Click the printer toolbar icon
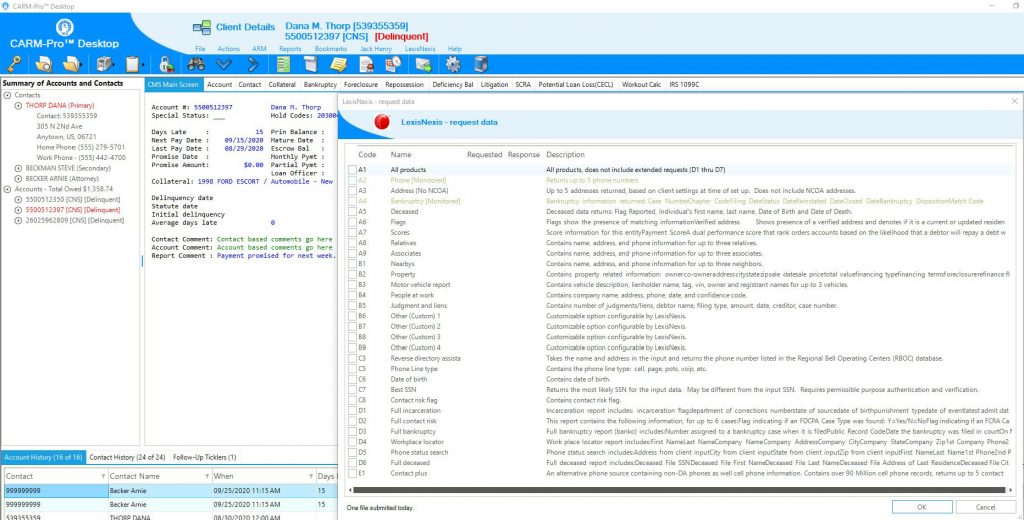The height and width of the screenshot is (520, 1024). [105, 64]
